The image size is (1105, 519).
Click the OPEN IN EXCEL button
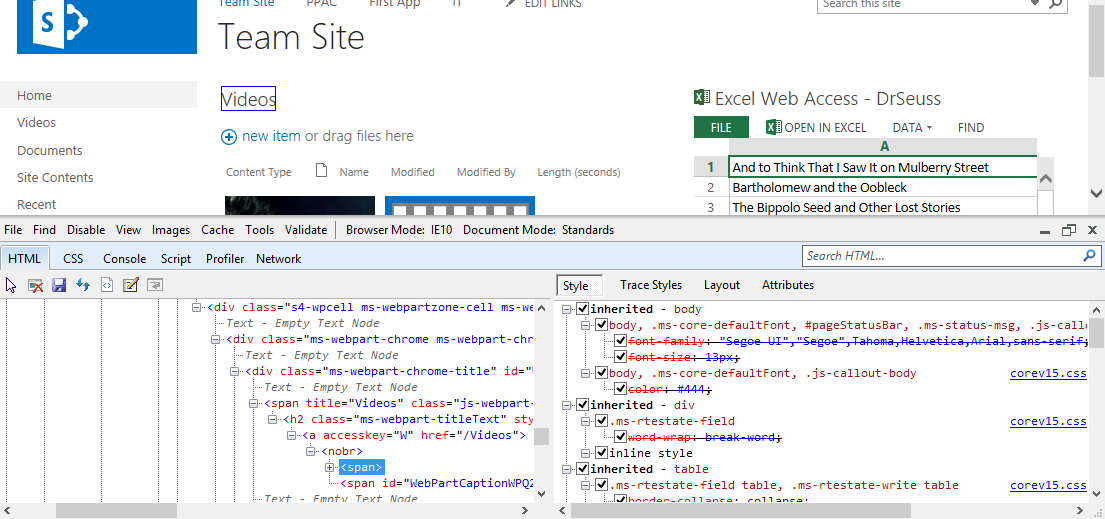point(816,127)
